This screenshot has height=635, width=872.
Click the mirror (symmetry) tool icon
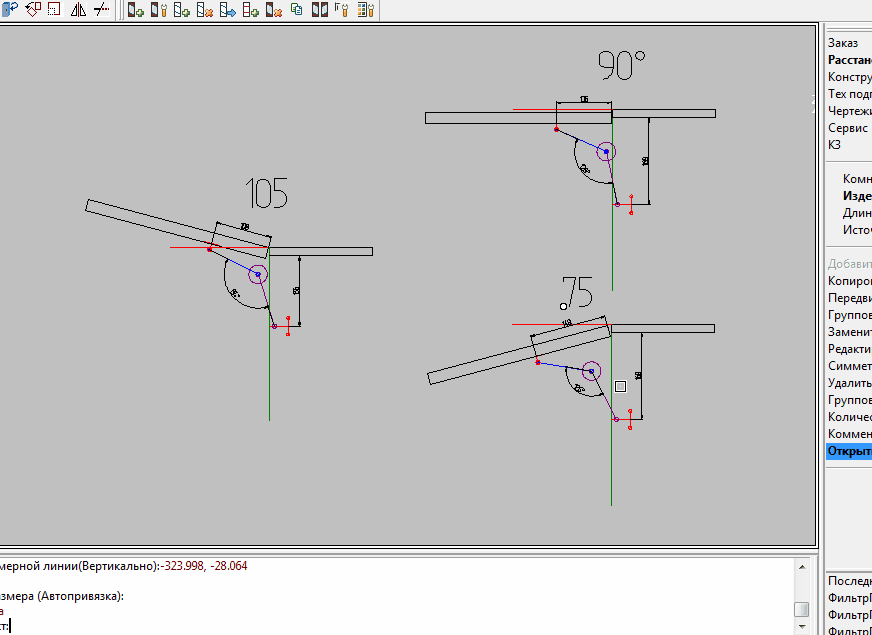coord(78,9)
